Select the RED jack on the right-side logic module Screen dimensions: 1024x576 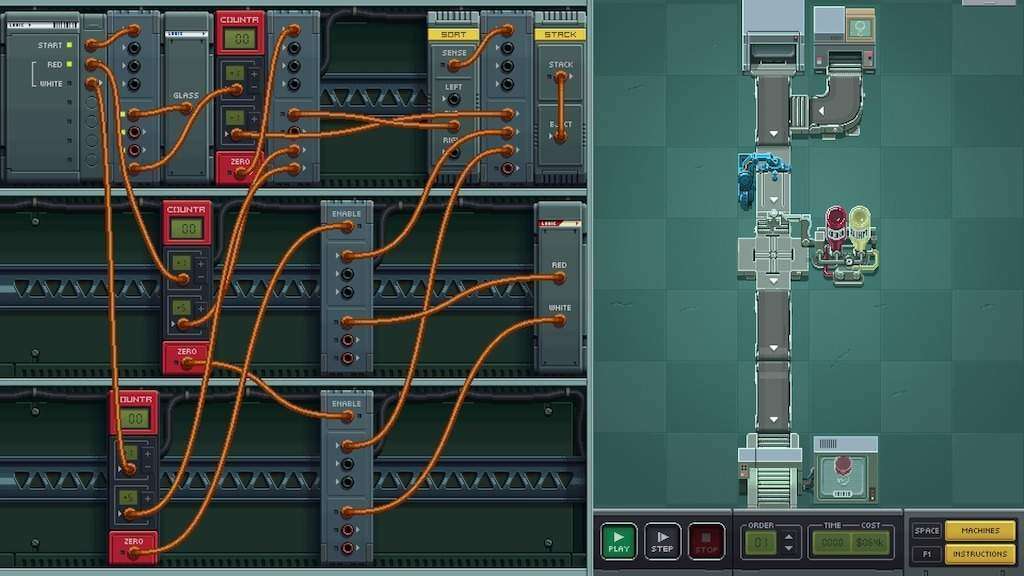pos(559,278)
